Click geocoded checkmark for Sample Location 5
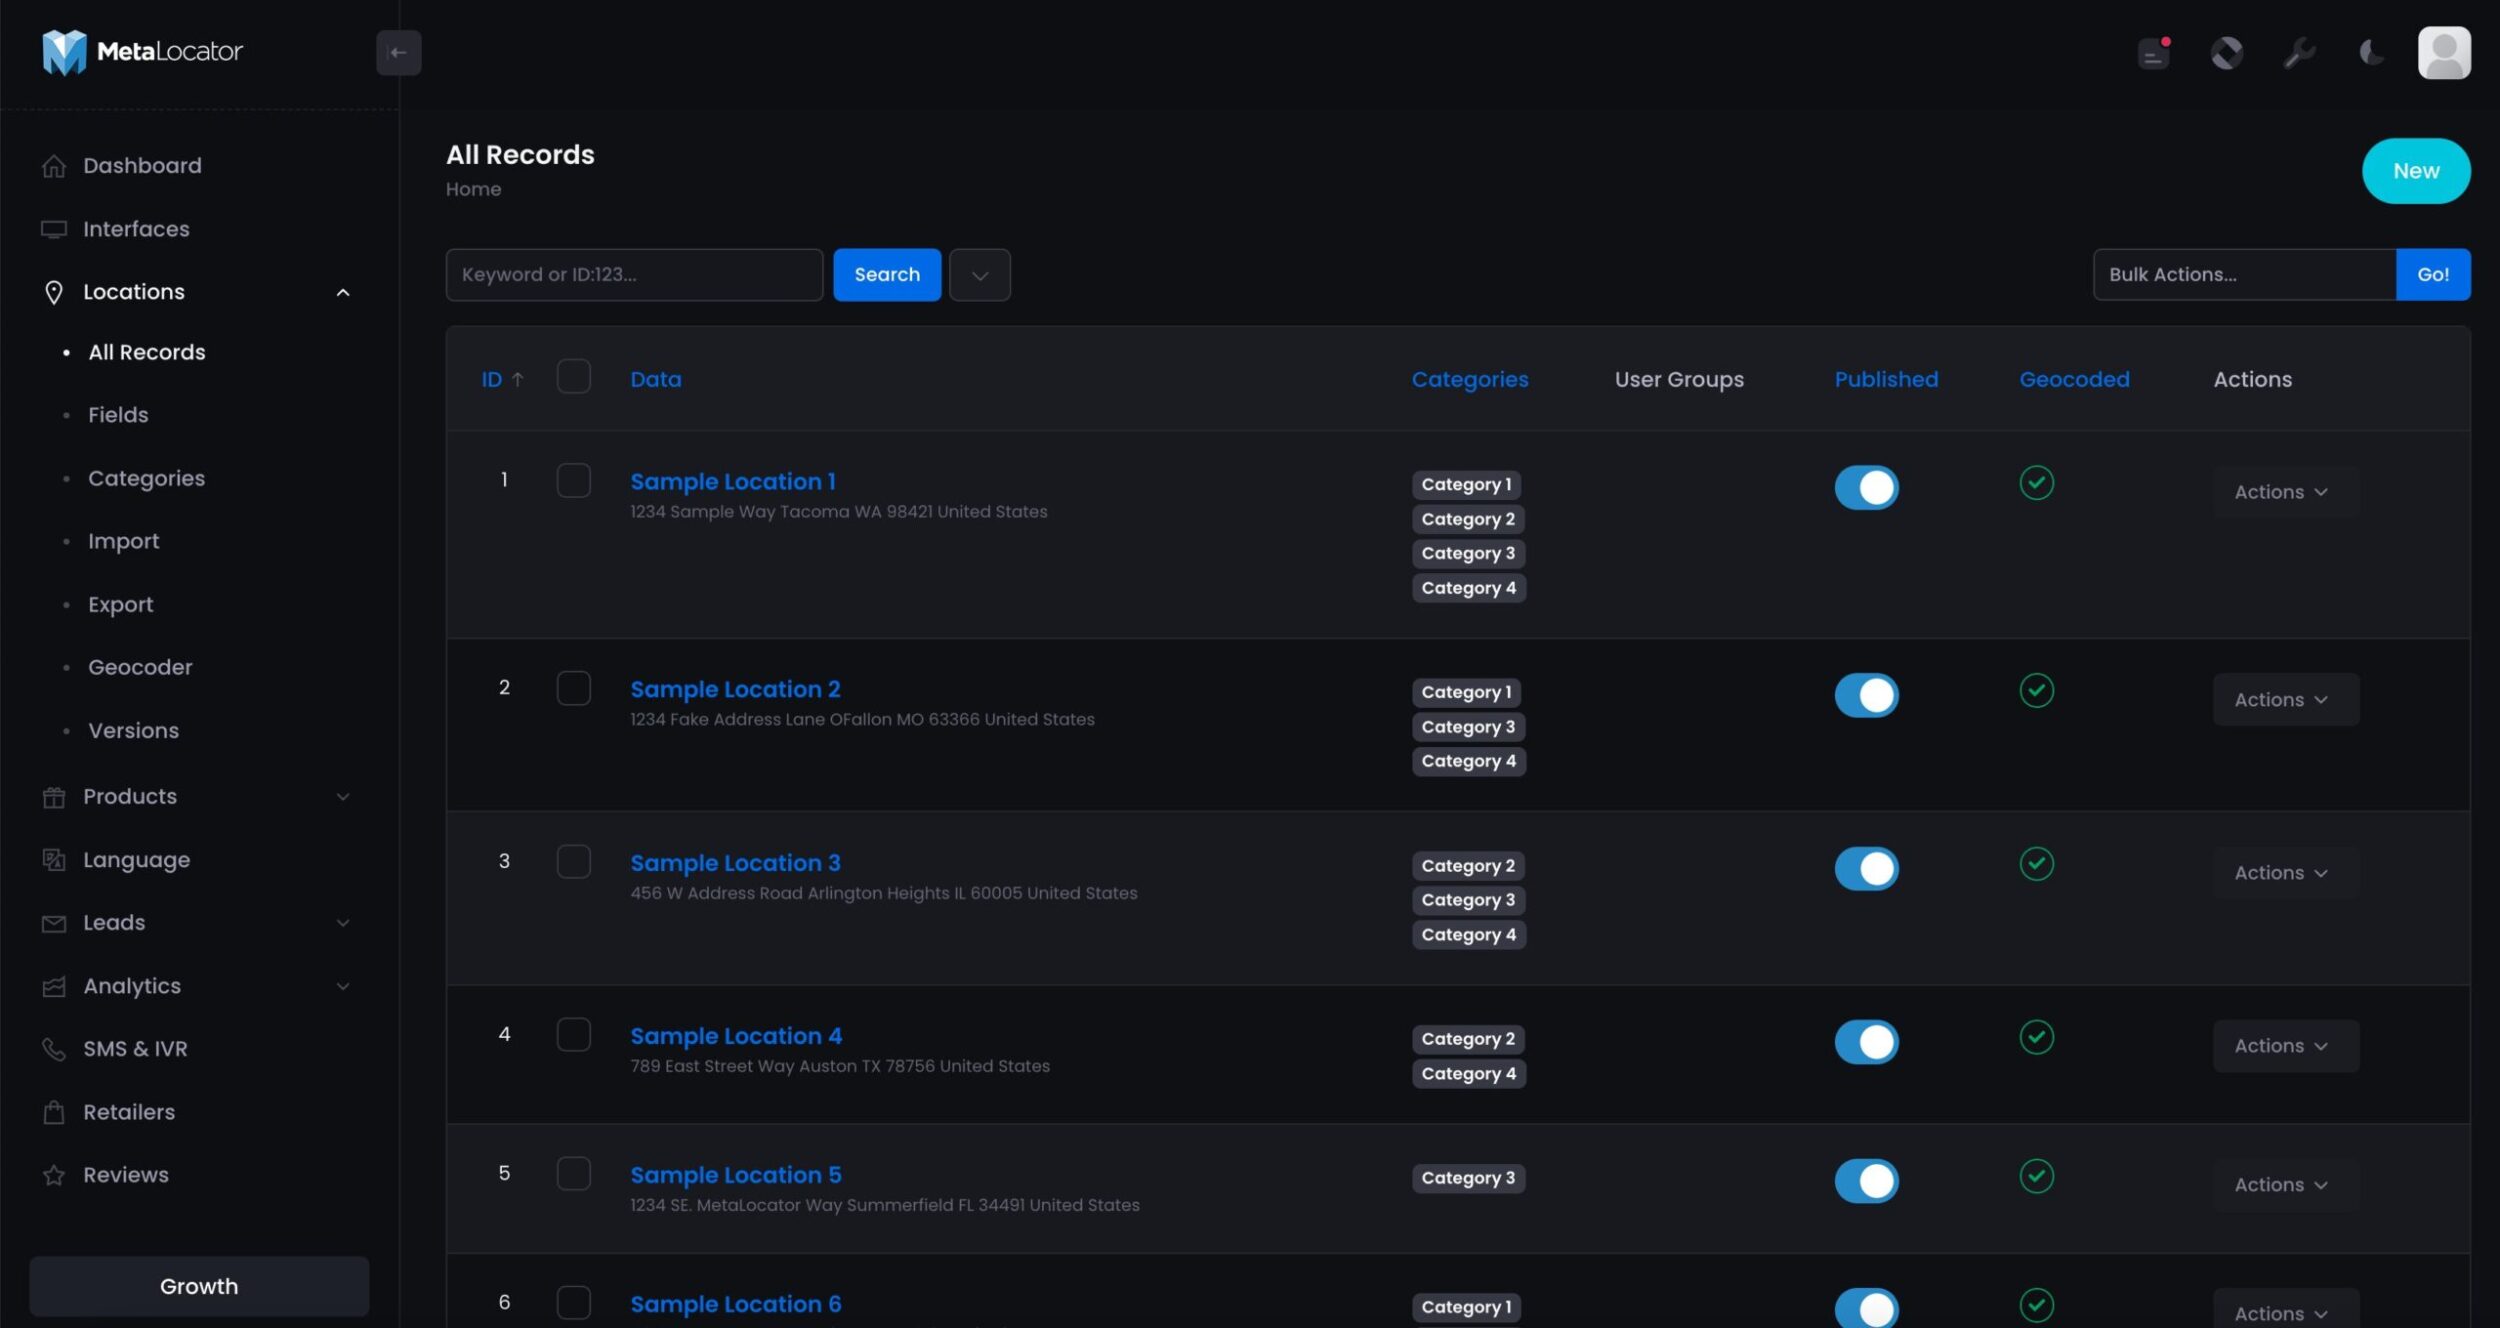2500x1328 pixels. [2036, 1176]
